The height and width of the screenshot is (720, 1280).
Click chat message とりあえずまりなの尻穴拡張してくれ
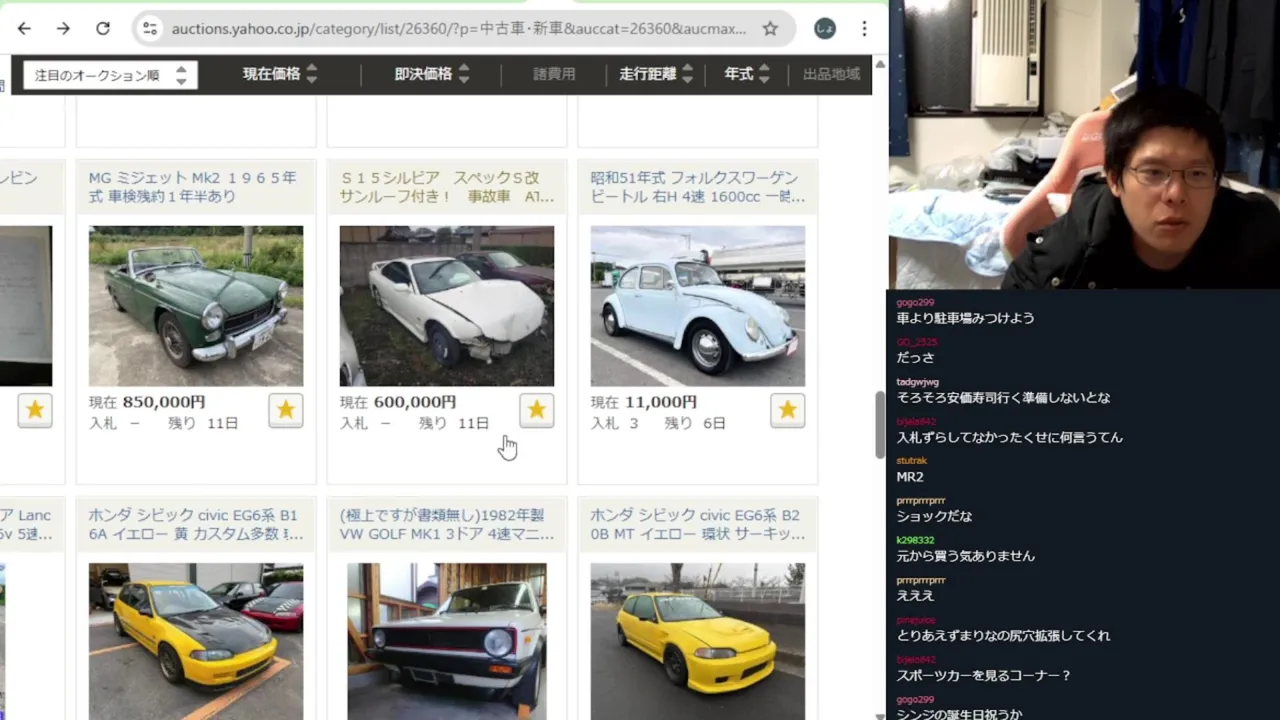click(x=1003, y=636)
